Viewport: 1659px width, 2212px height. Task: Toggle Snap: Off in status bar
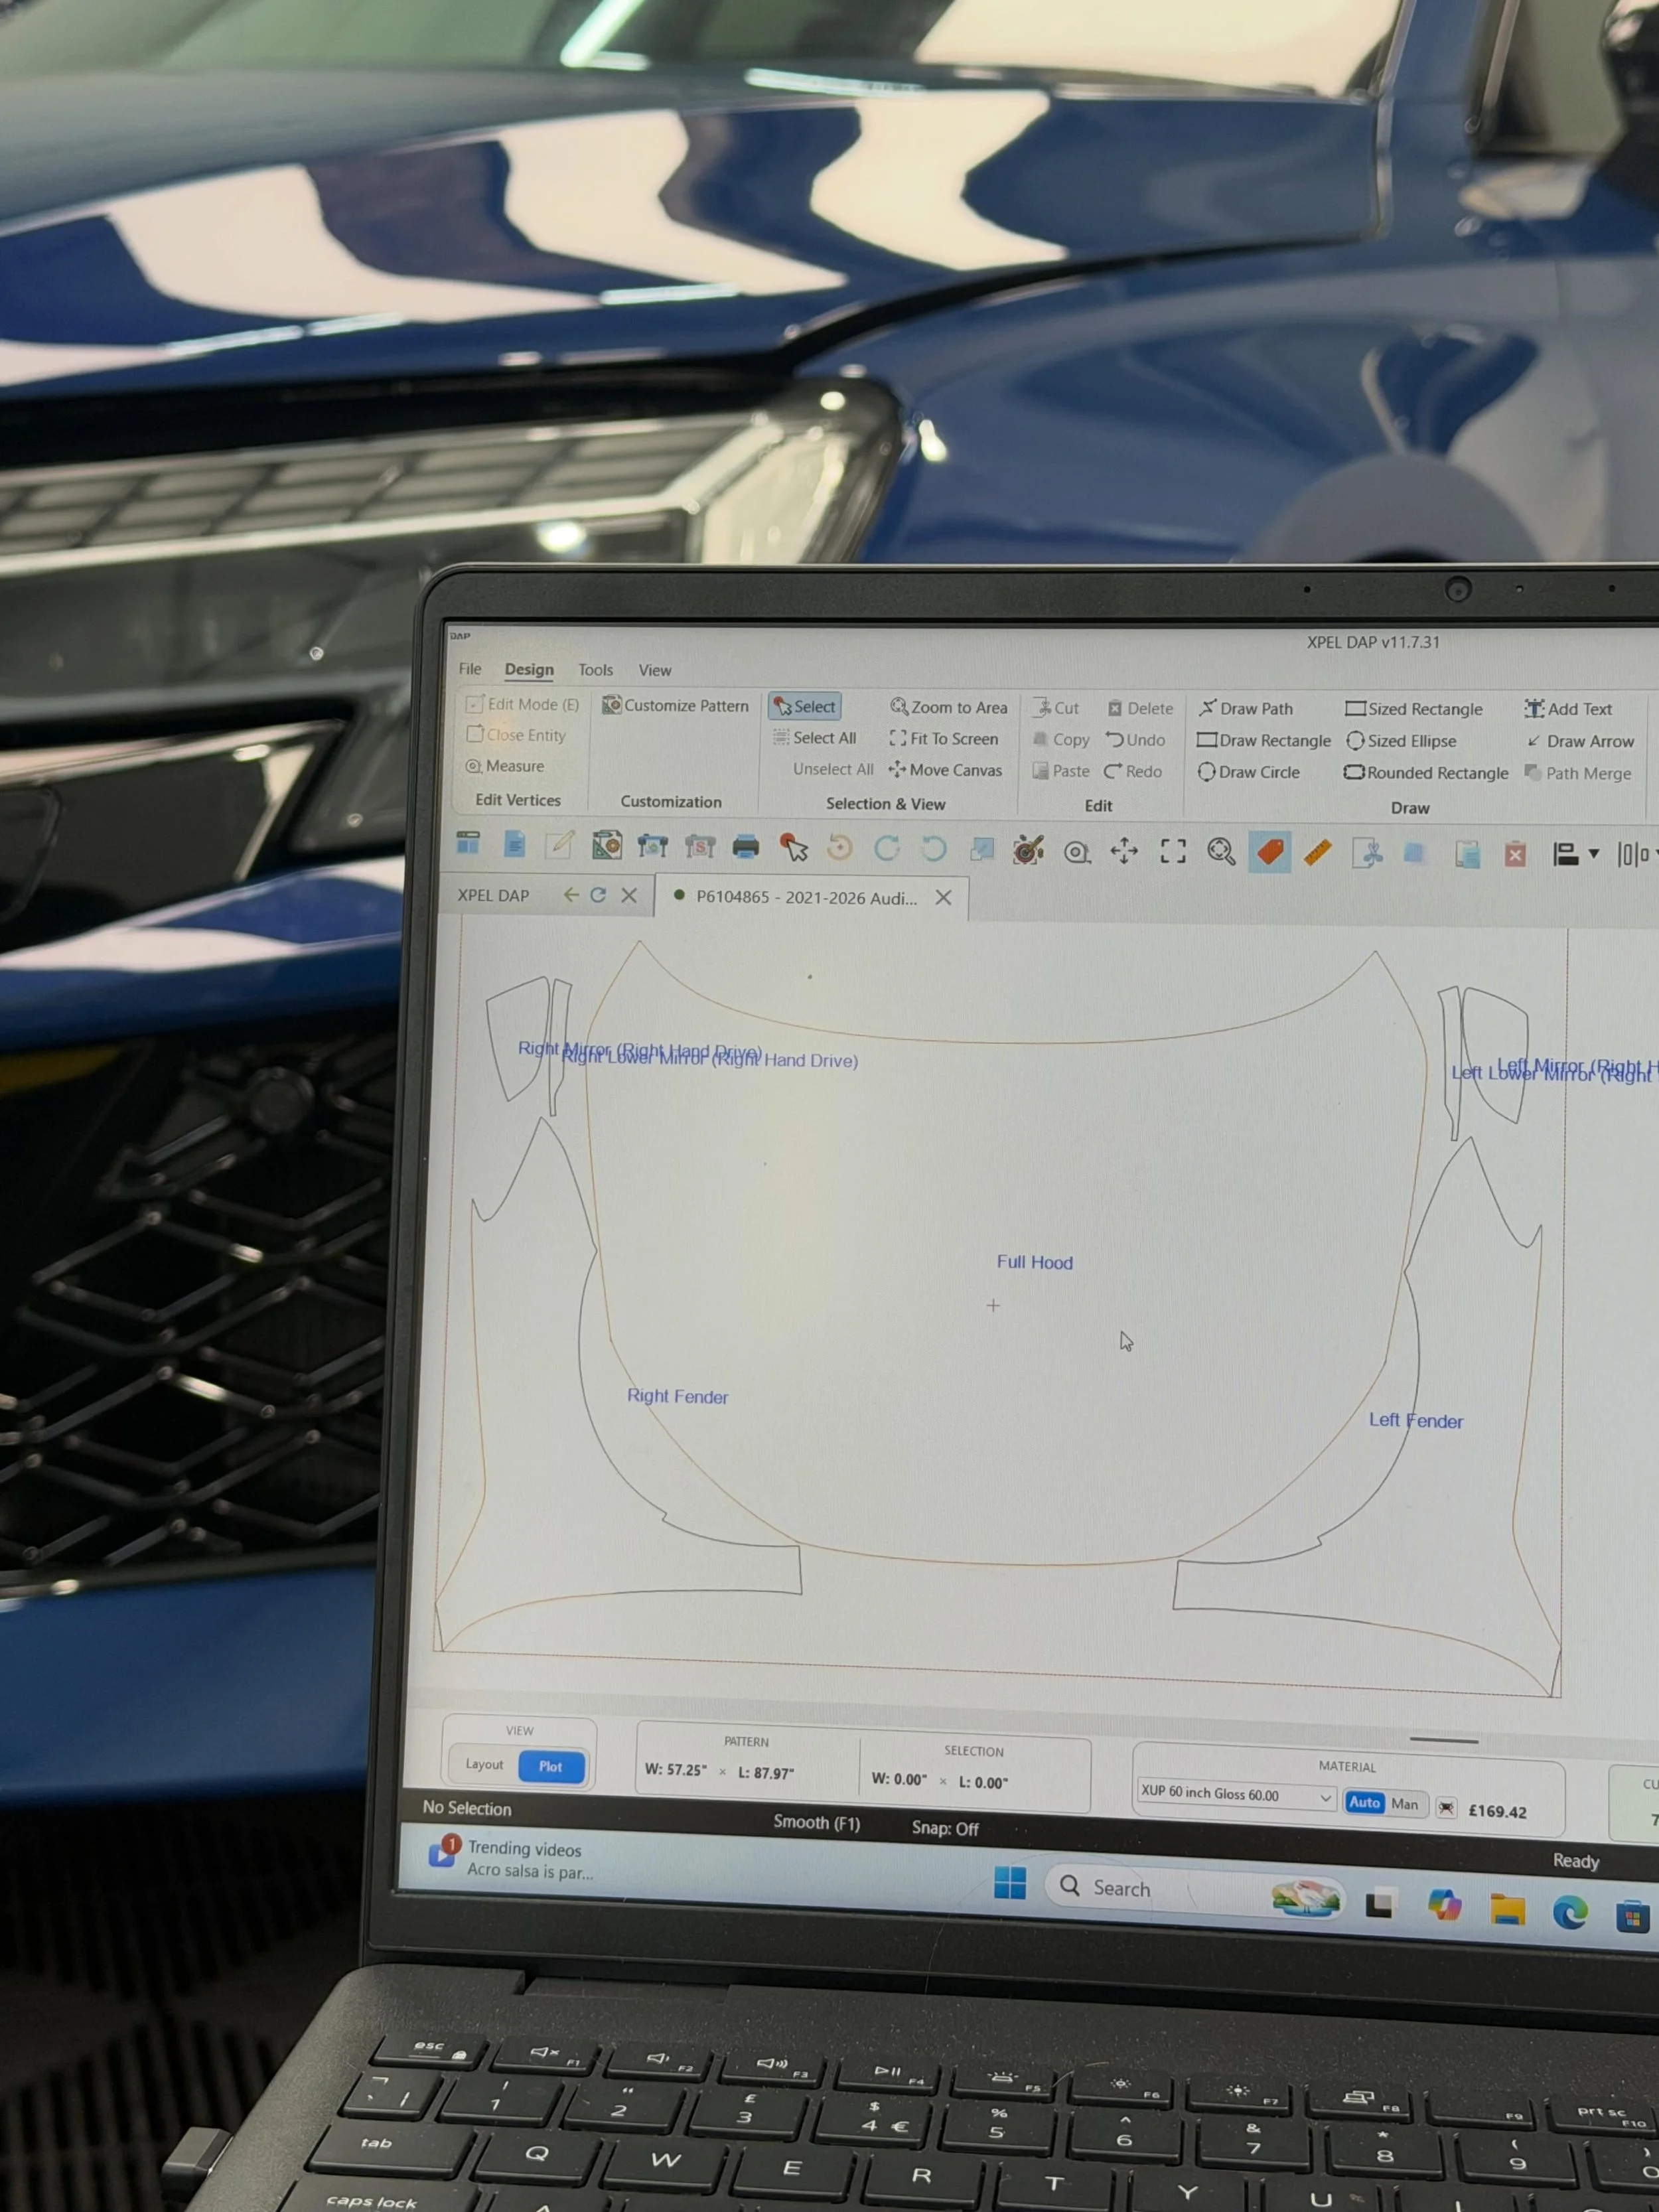coord(945,1828)
